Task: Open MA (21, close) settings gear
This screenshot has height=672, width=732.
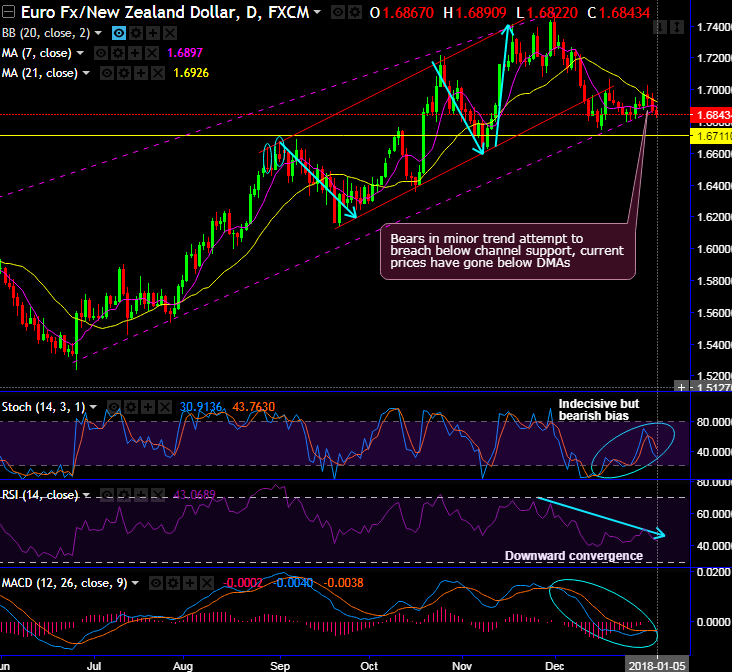Action: pyautogui.click(x=124, y=73)
